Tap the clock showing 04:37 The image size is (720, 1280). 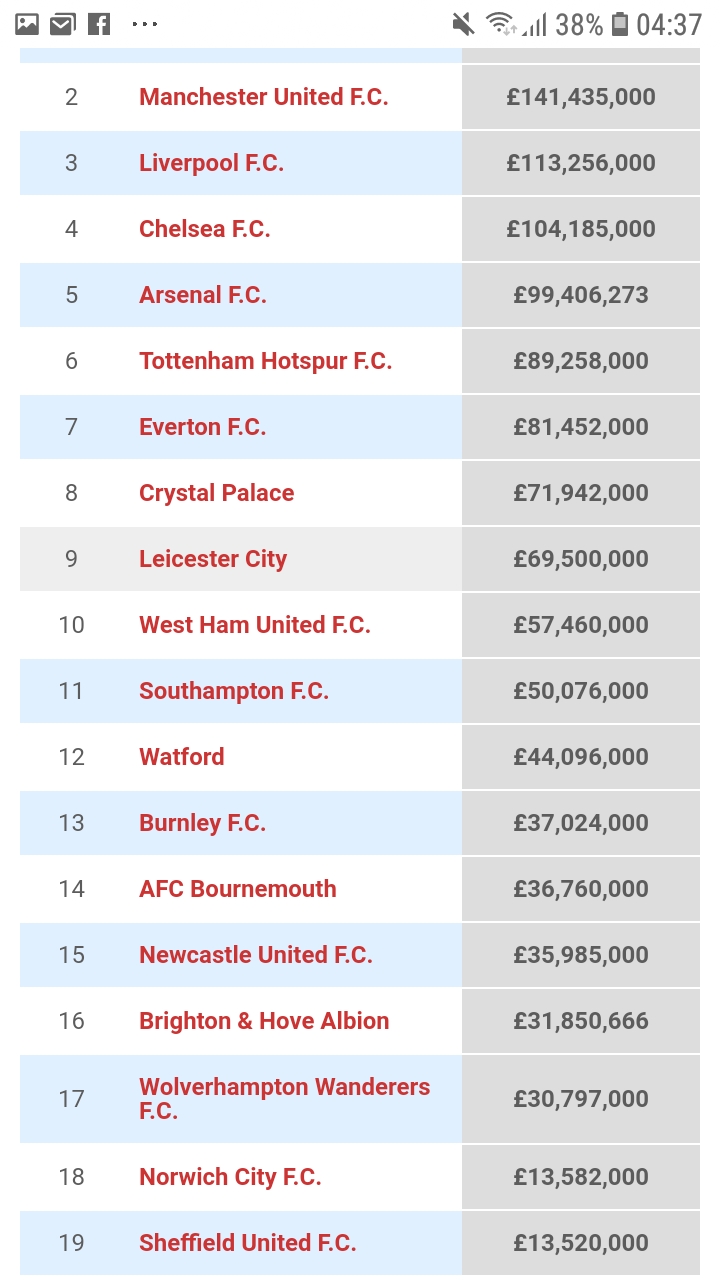click(669, 24)
